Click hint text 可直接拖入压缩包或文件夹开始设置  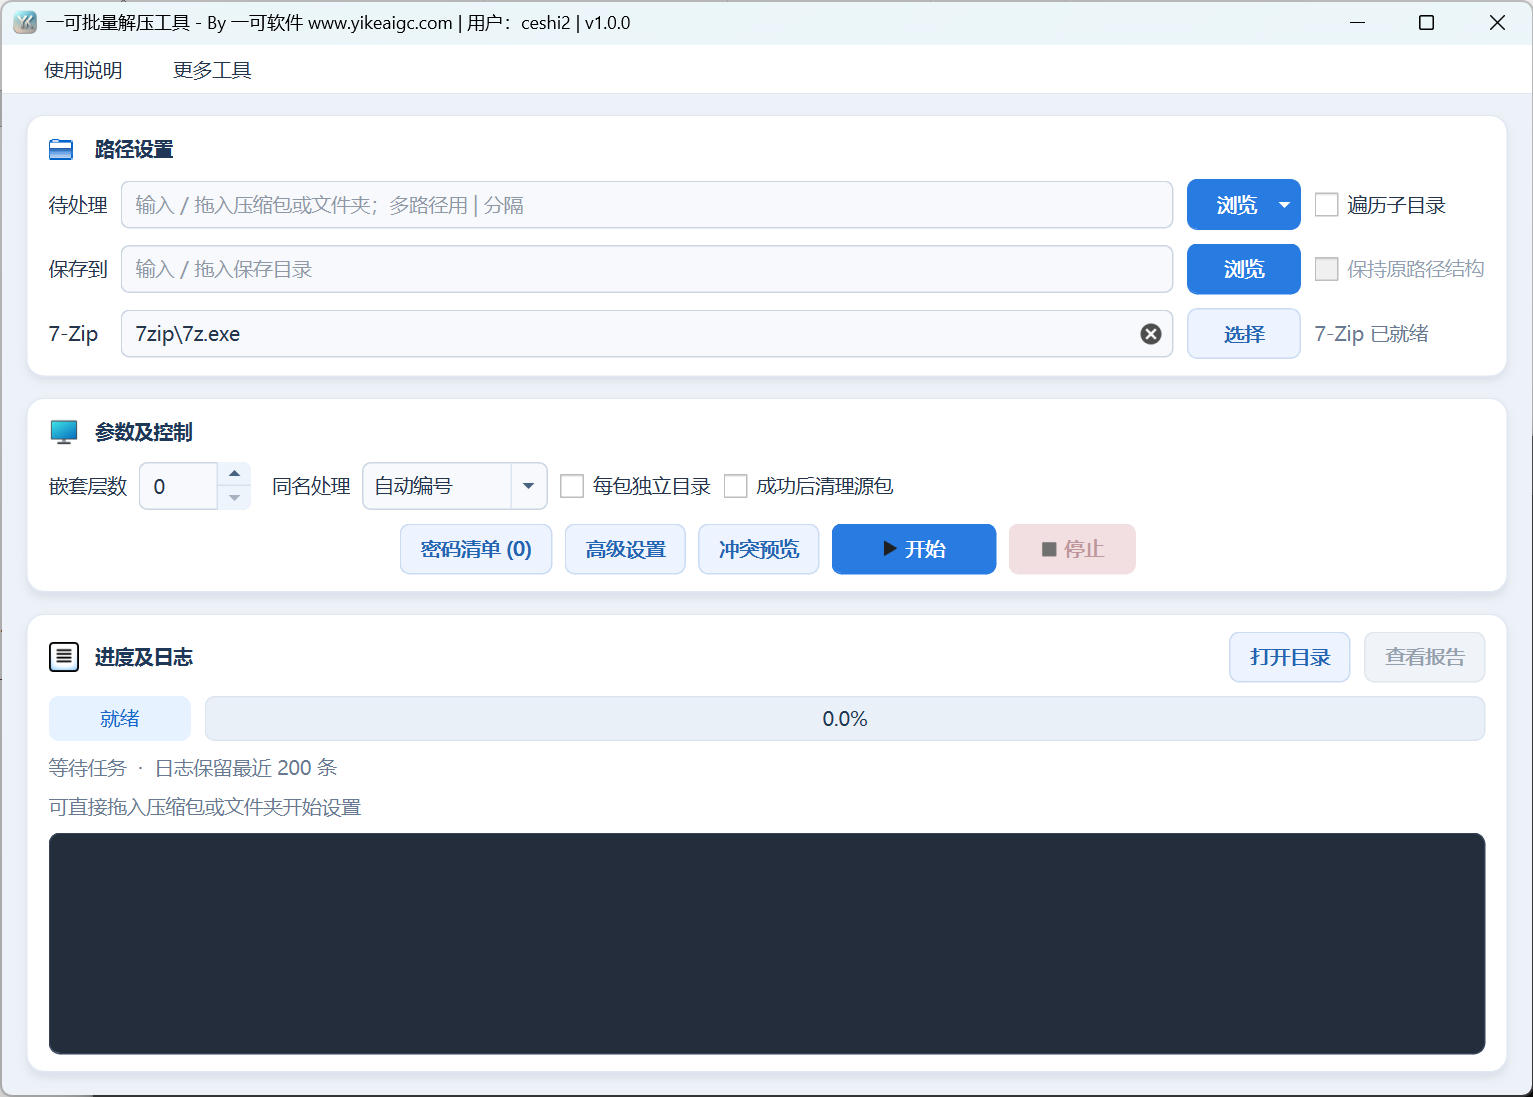pyautogui.click(x=205, y=807)
